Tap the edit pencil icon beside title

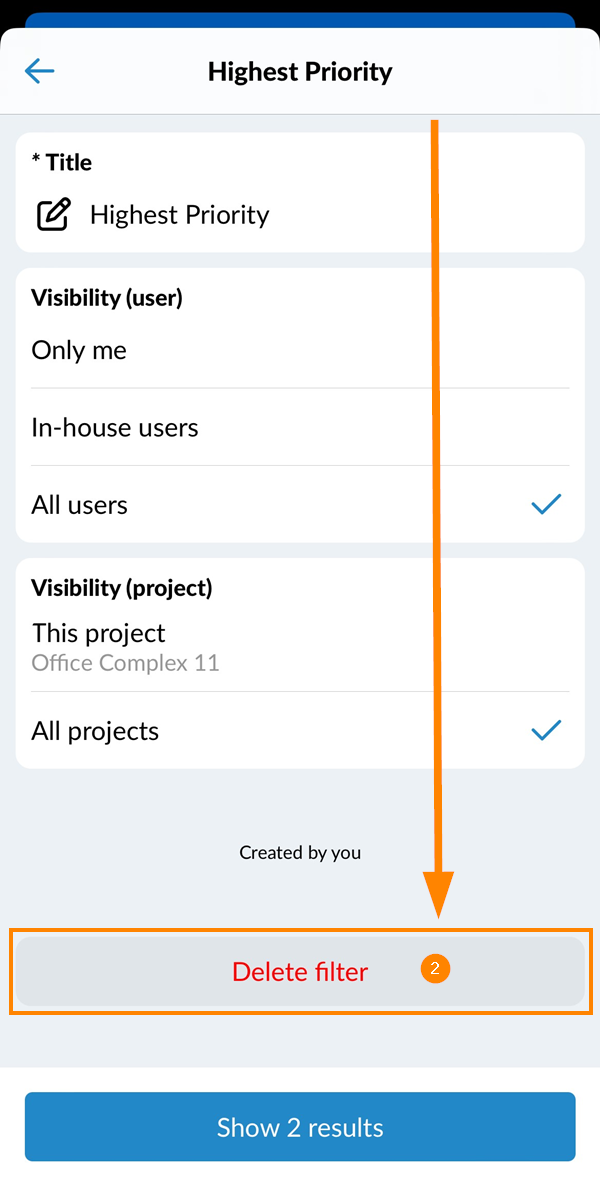tap(54, 215)
